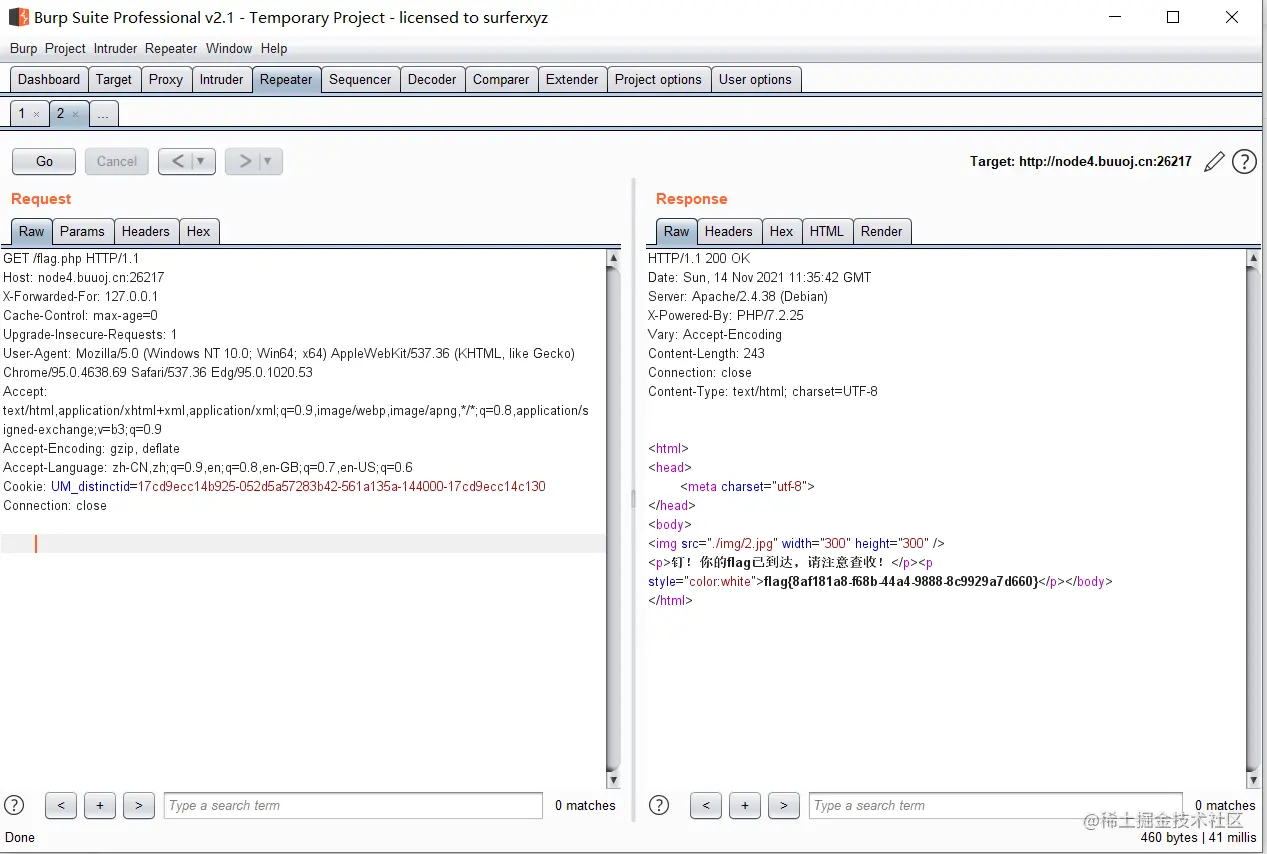Viewport: 1267px width, 854px height.
Task: Send request with Go button
Action: tap(44, 161)
